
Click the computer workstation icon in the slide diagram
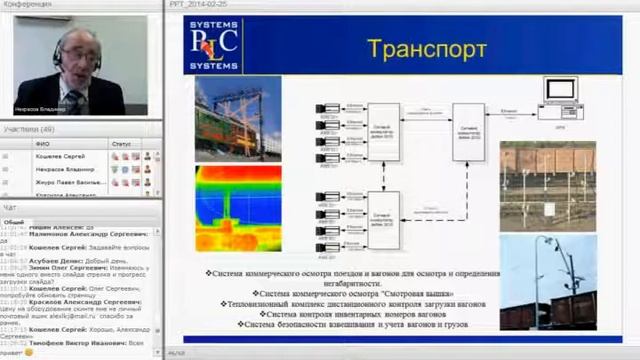(561, 99)
